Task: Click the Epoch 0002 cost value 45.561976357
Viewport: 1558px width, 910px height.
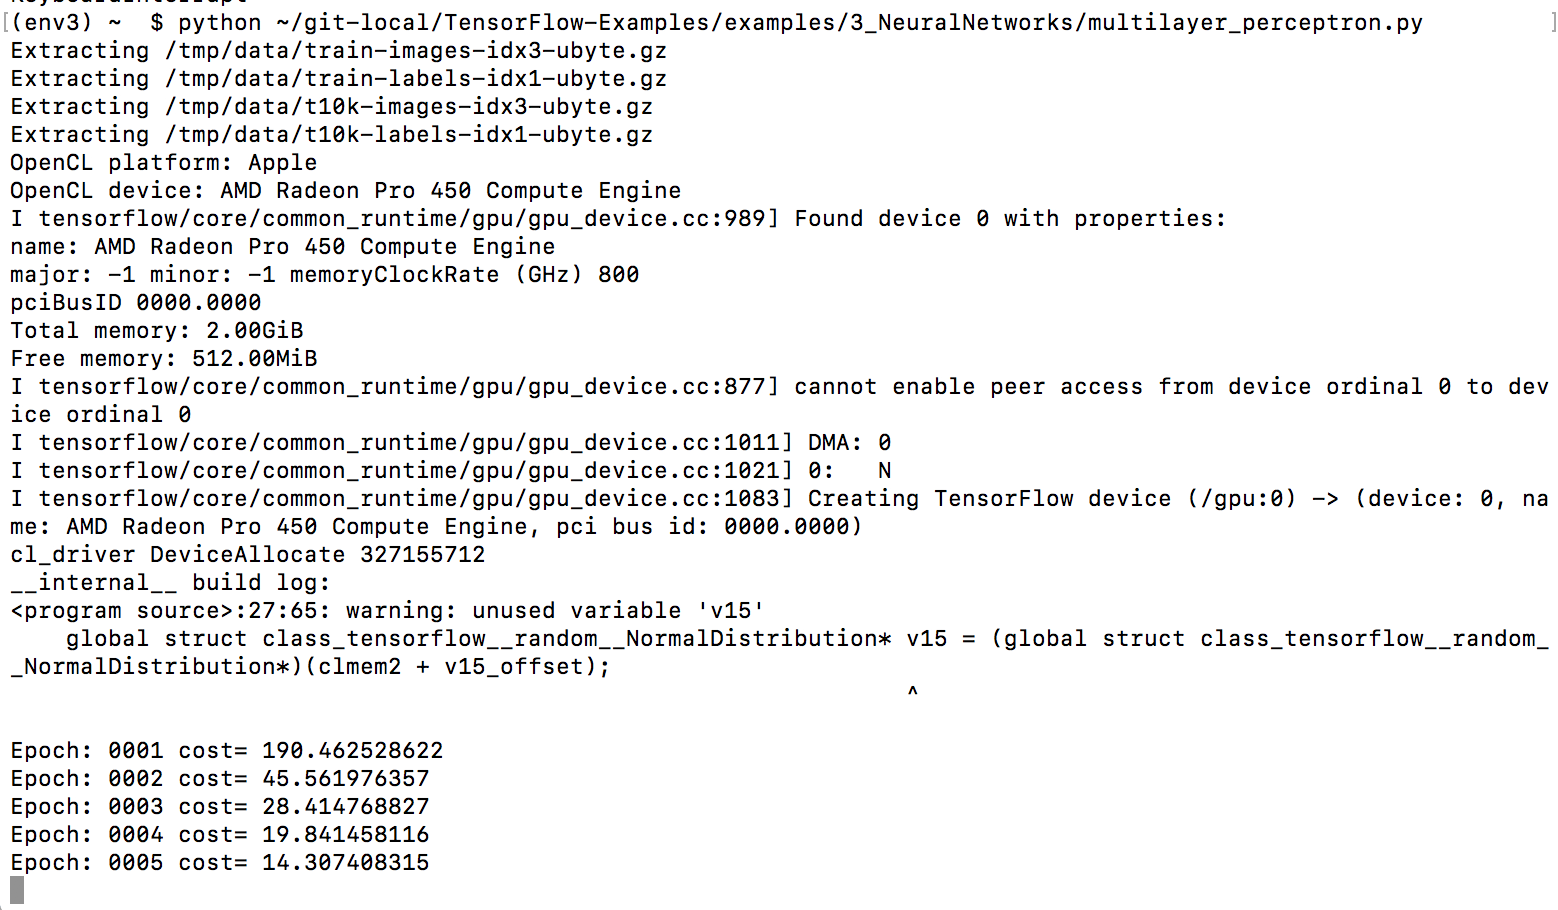Action: point(346,779)
